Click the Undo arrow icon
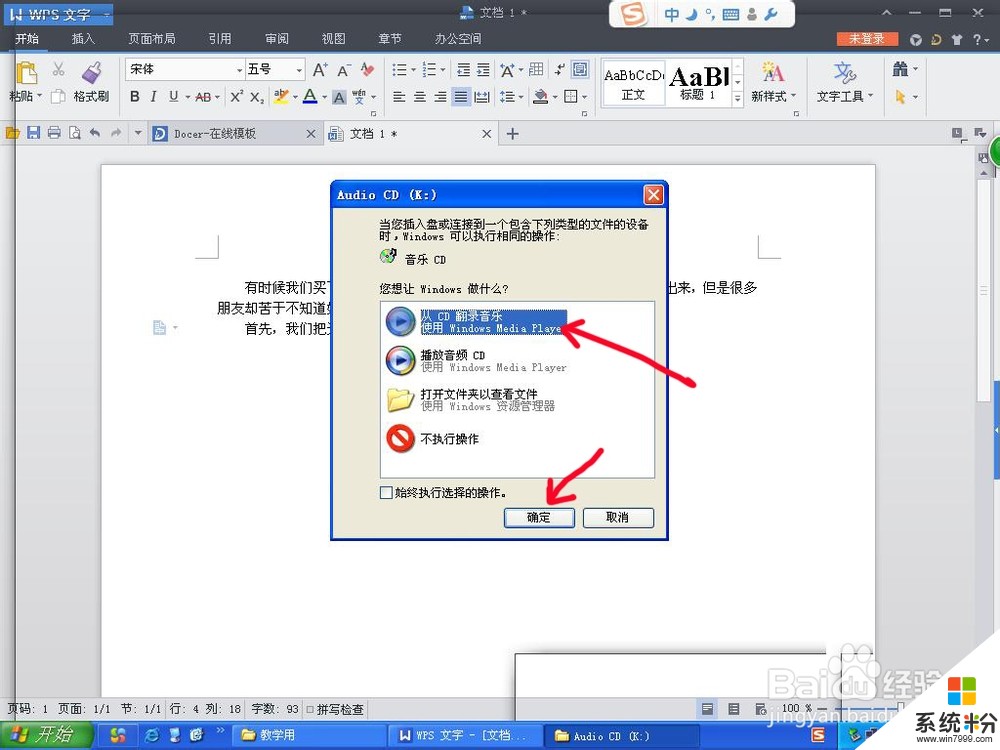Viewport: 1000px width, 750px height. coord(95,133)
